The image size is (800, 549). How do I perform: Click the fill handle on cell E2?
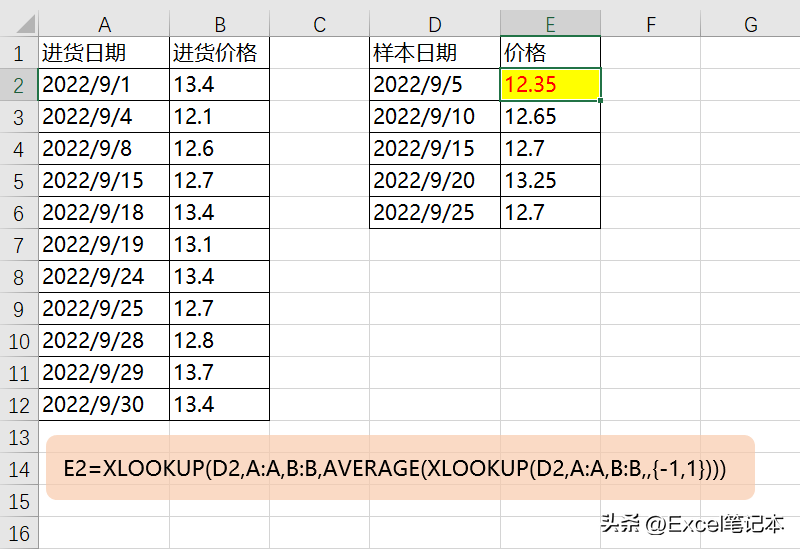(x=600, y=101)
